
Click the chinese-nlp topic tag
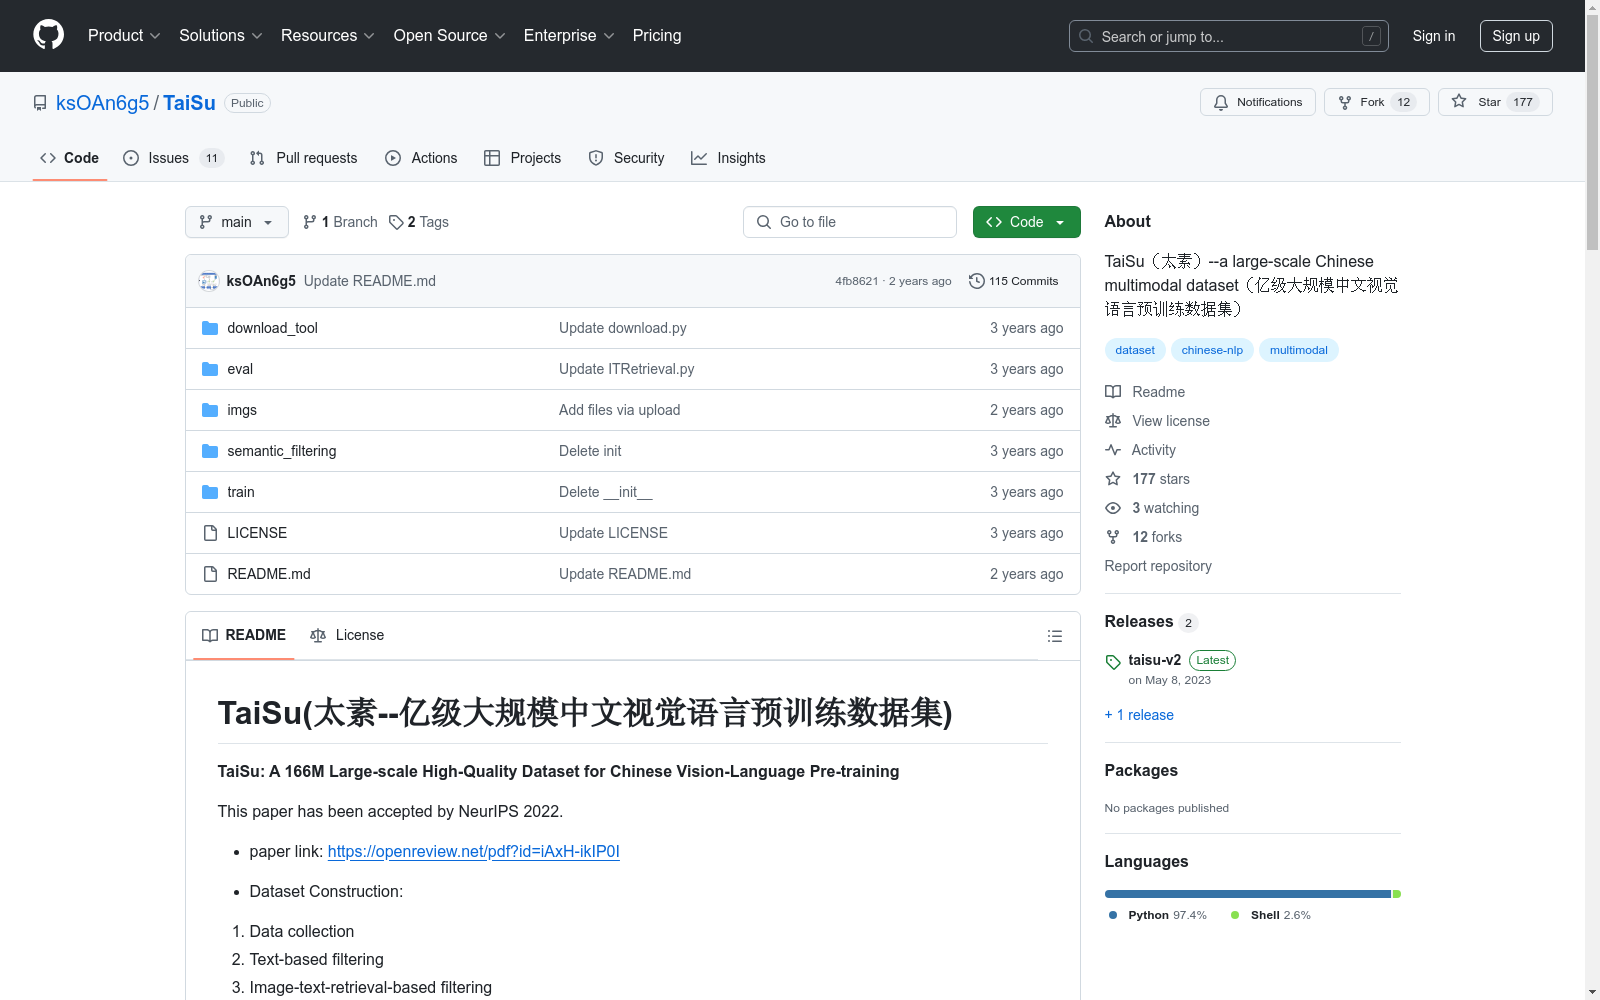pyautogui.click(x=1212, y=350)
